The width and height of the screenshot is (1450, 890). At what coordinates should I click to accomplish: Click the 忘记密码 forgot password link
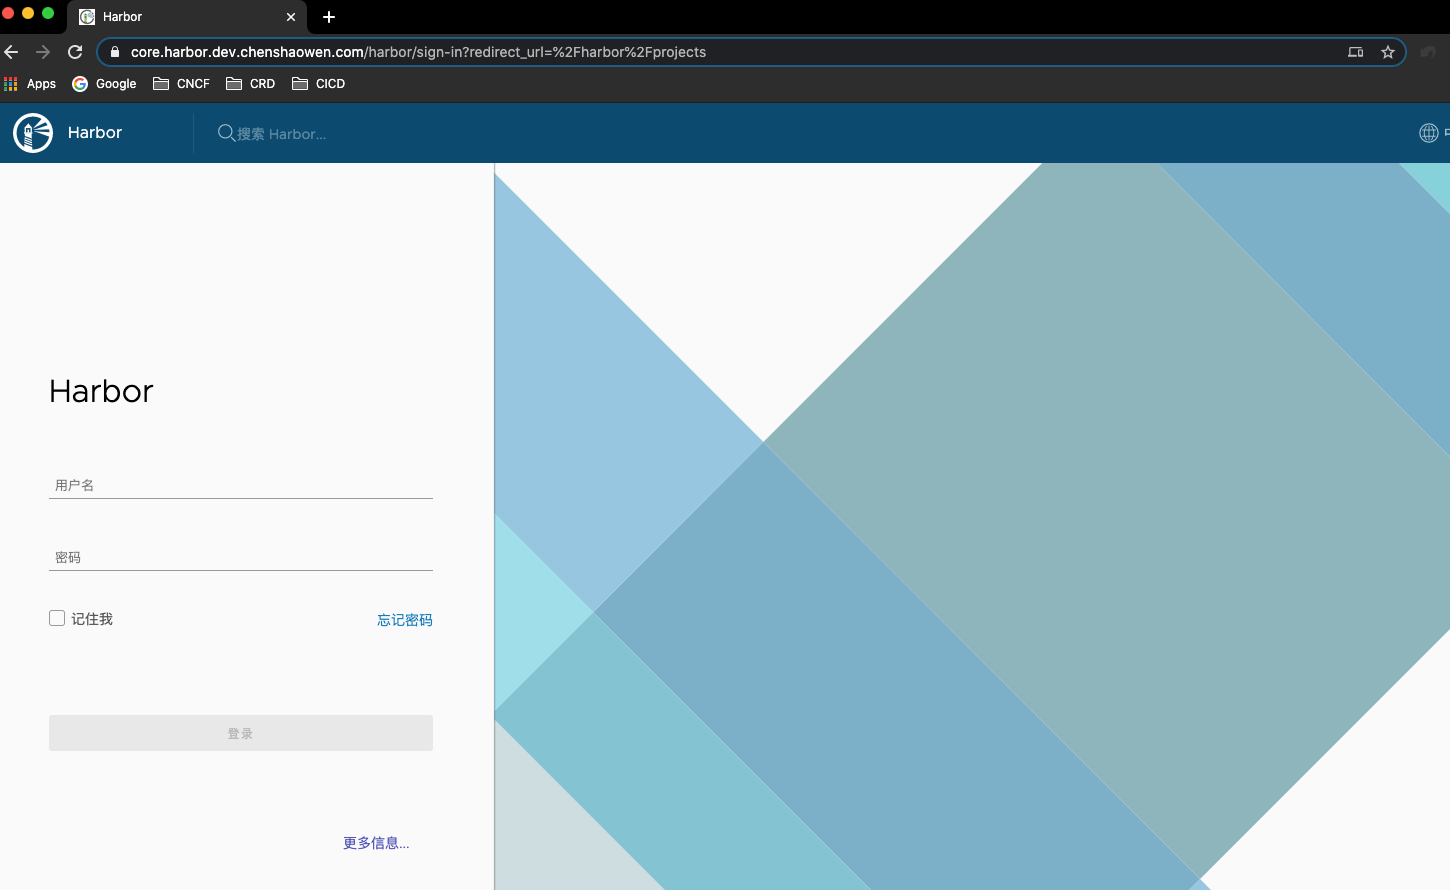click(x=405, y=620)
